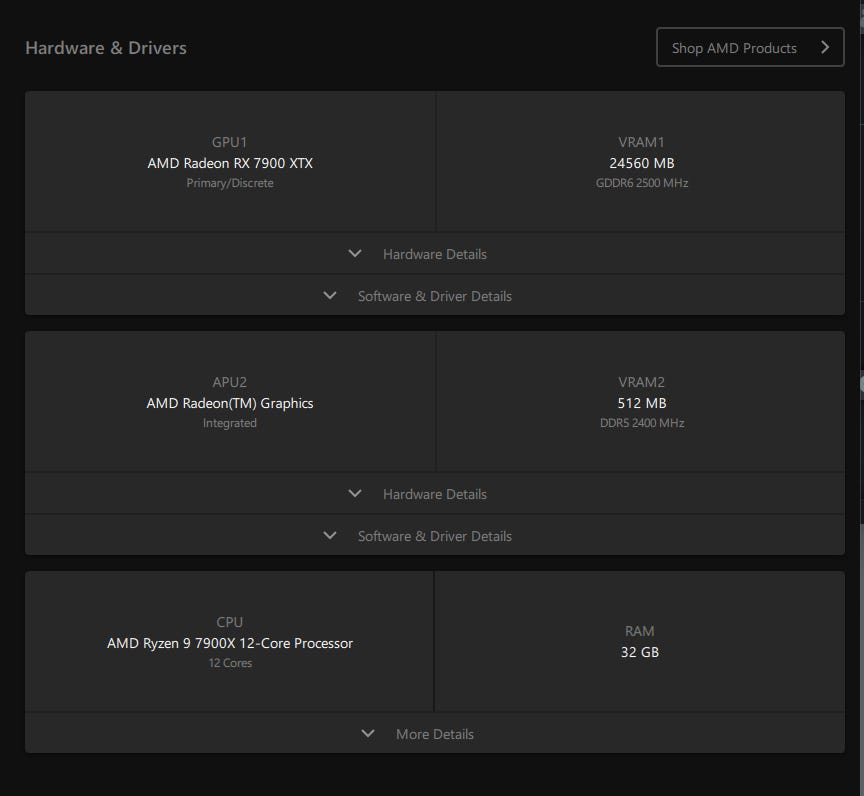The image size is (864, 796).
Task: Open the Shop AMD Products button
Action: (x=750, y=47)
